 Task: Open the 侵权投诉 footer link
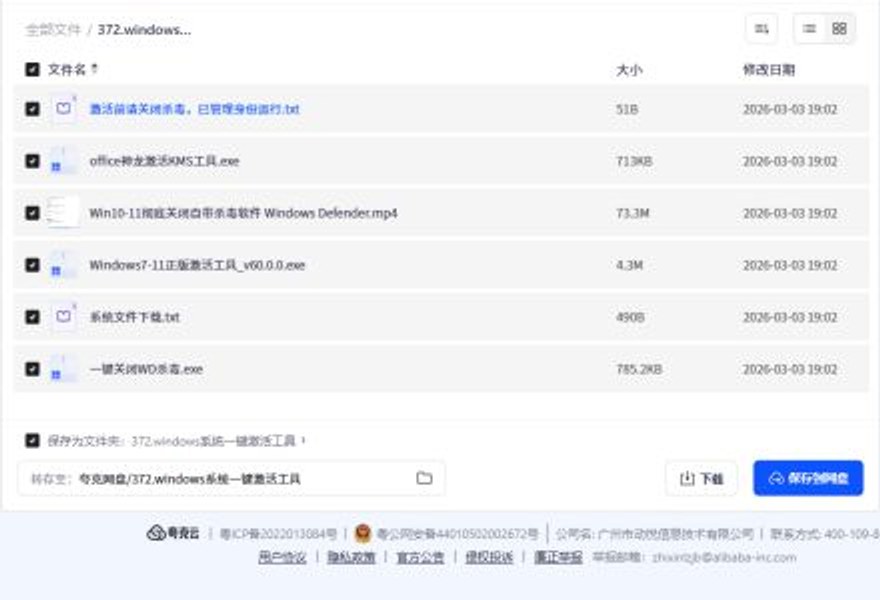pos(489,557)
